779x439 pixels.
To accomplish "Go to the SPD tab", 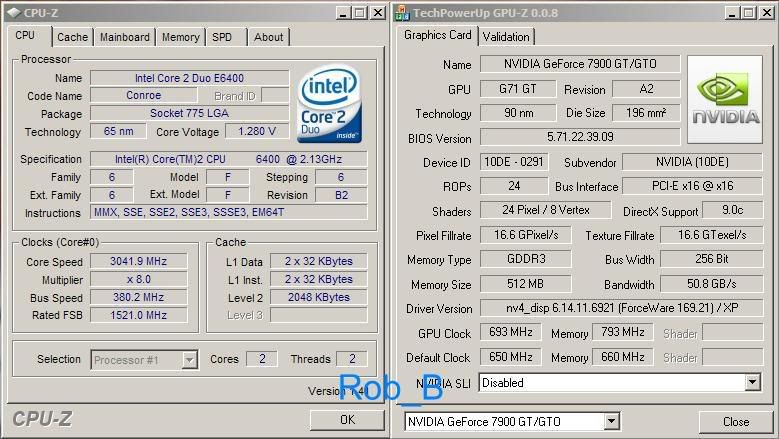I will coord(222,37).
